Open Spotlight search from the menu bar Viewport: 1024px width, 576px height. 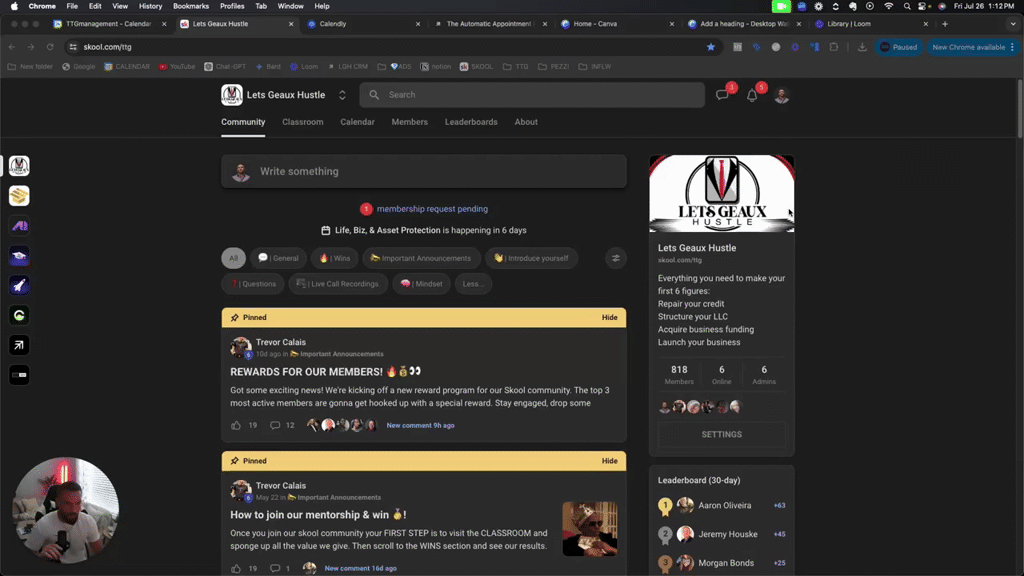tap(905, 5)
